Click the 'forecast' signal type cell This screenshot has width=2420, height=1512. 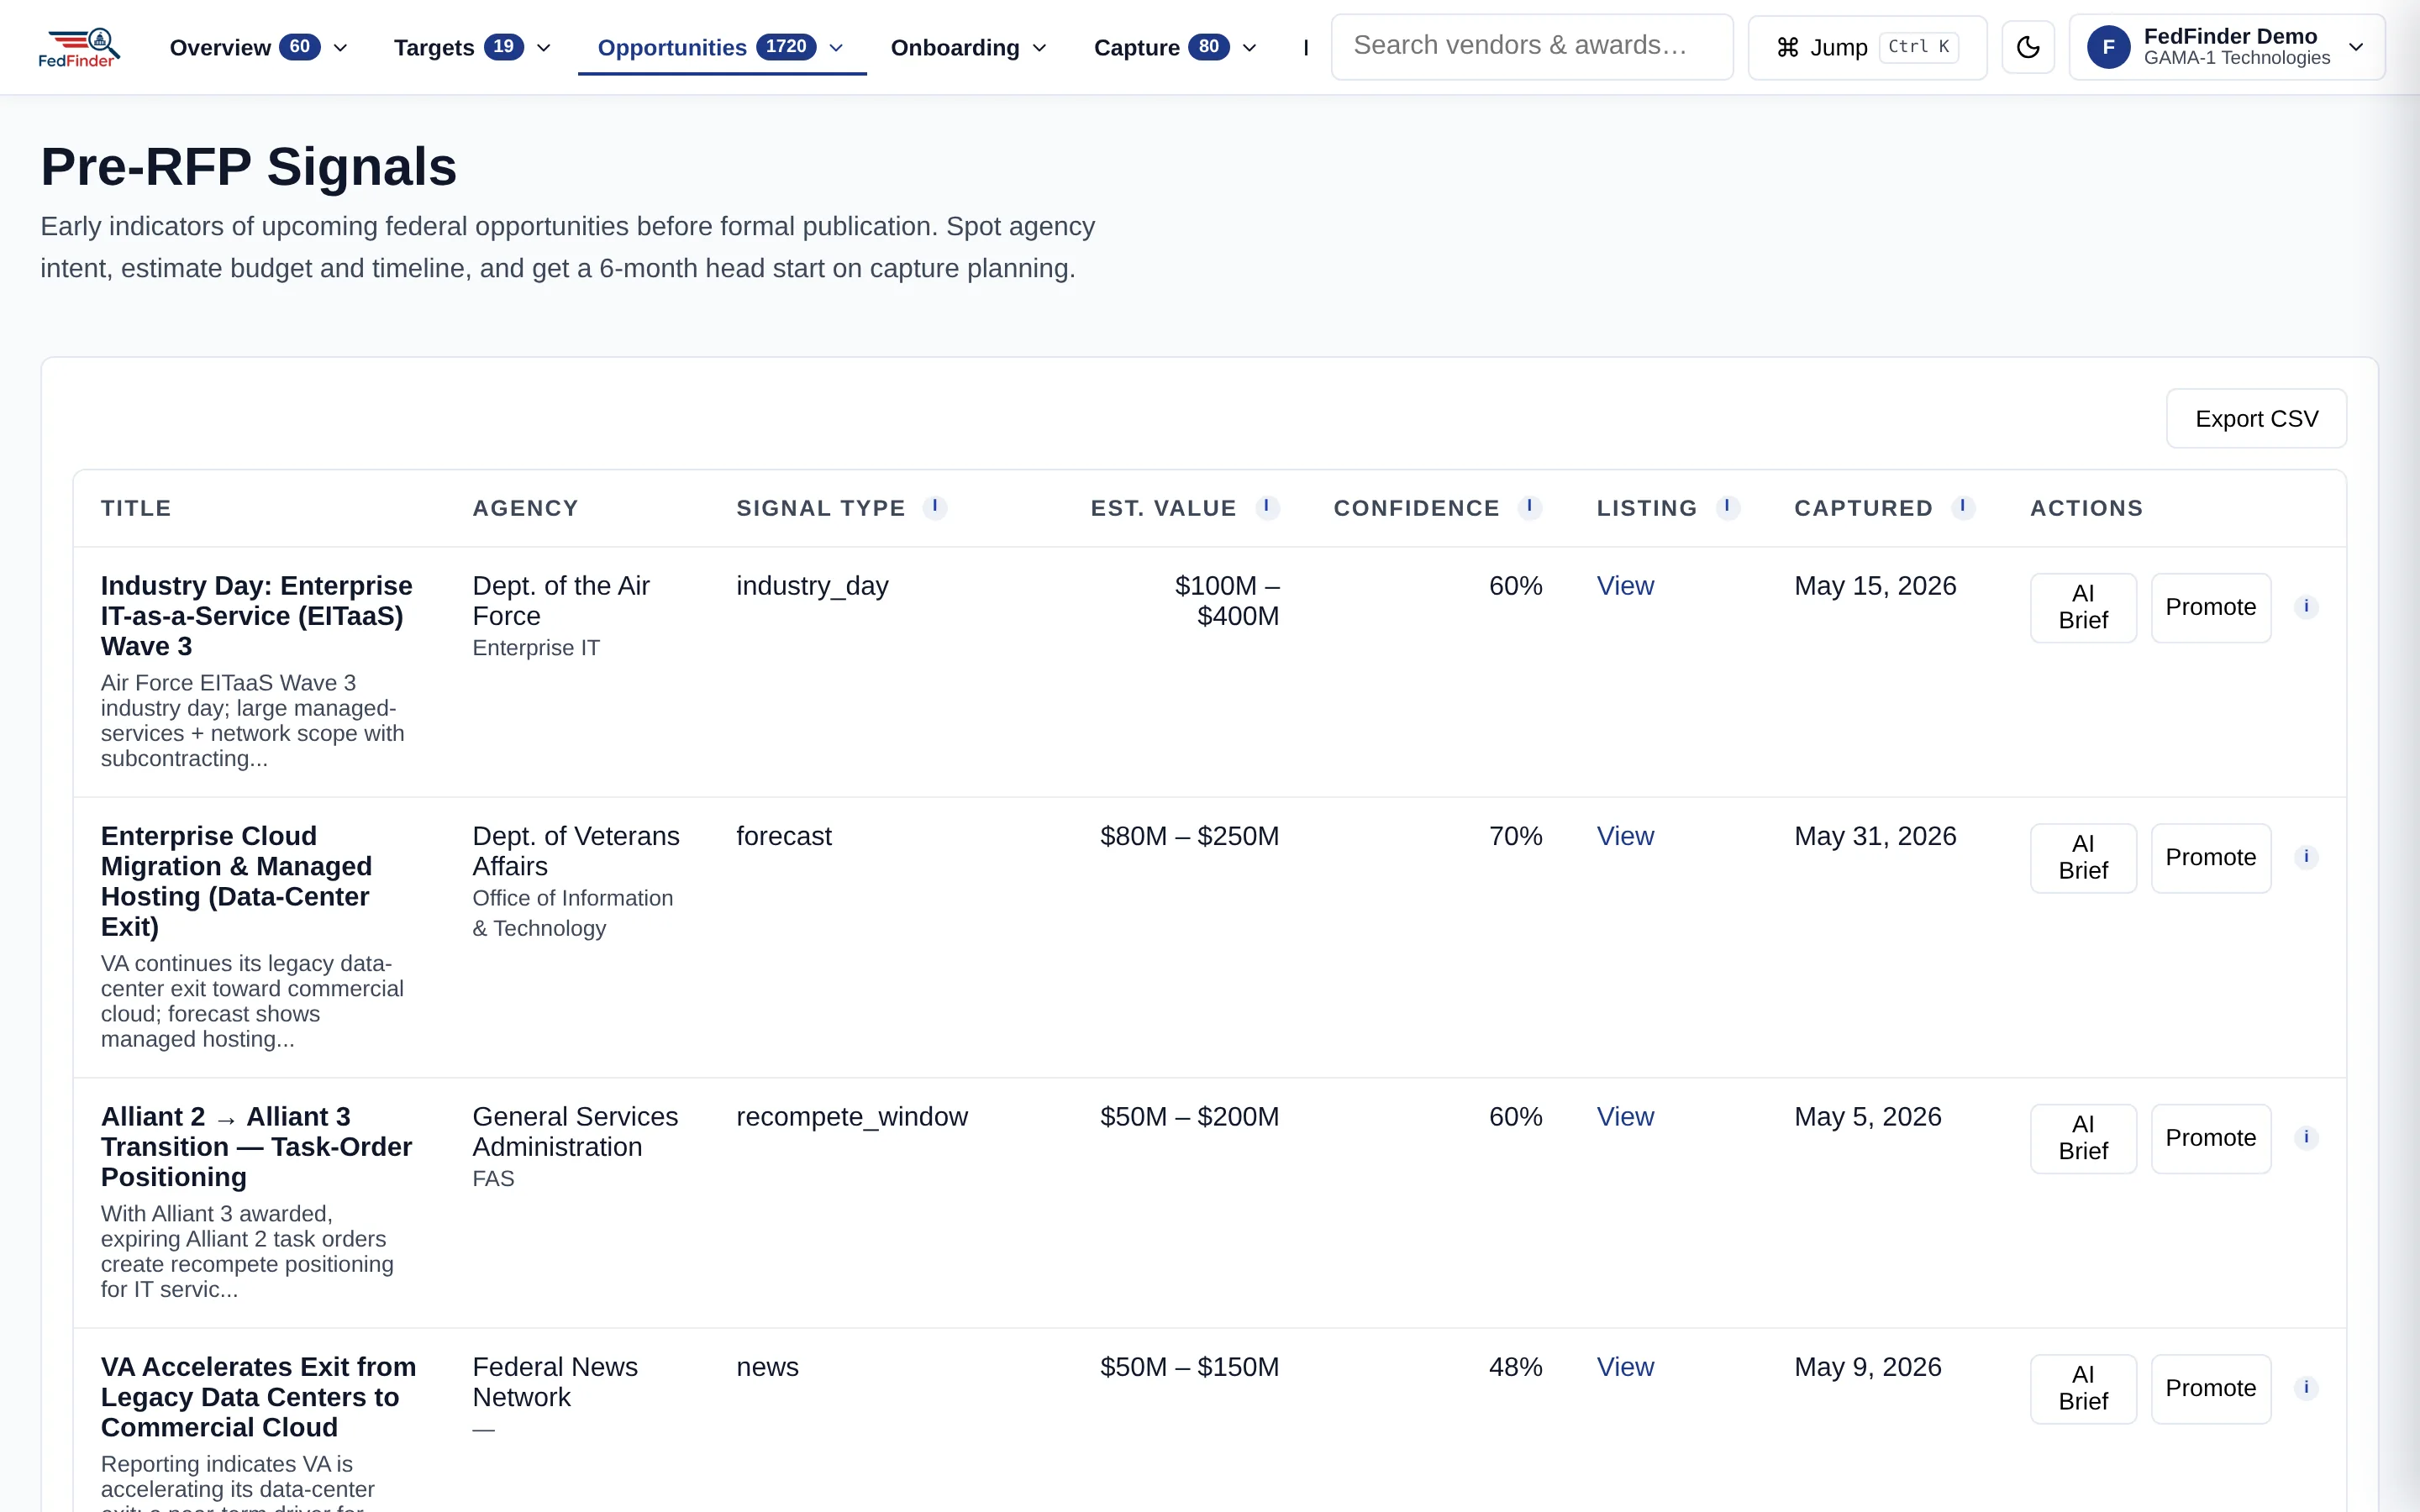(784, 836)
